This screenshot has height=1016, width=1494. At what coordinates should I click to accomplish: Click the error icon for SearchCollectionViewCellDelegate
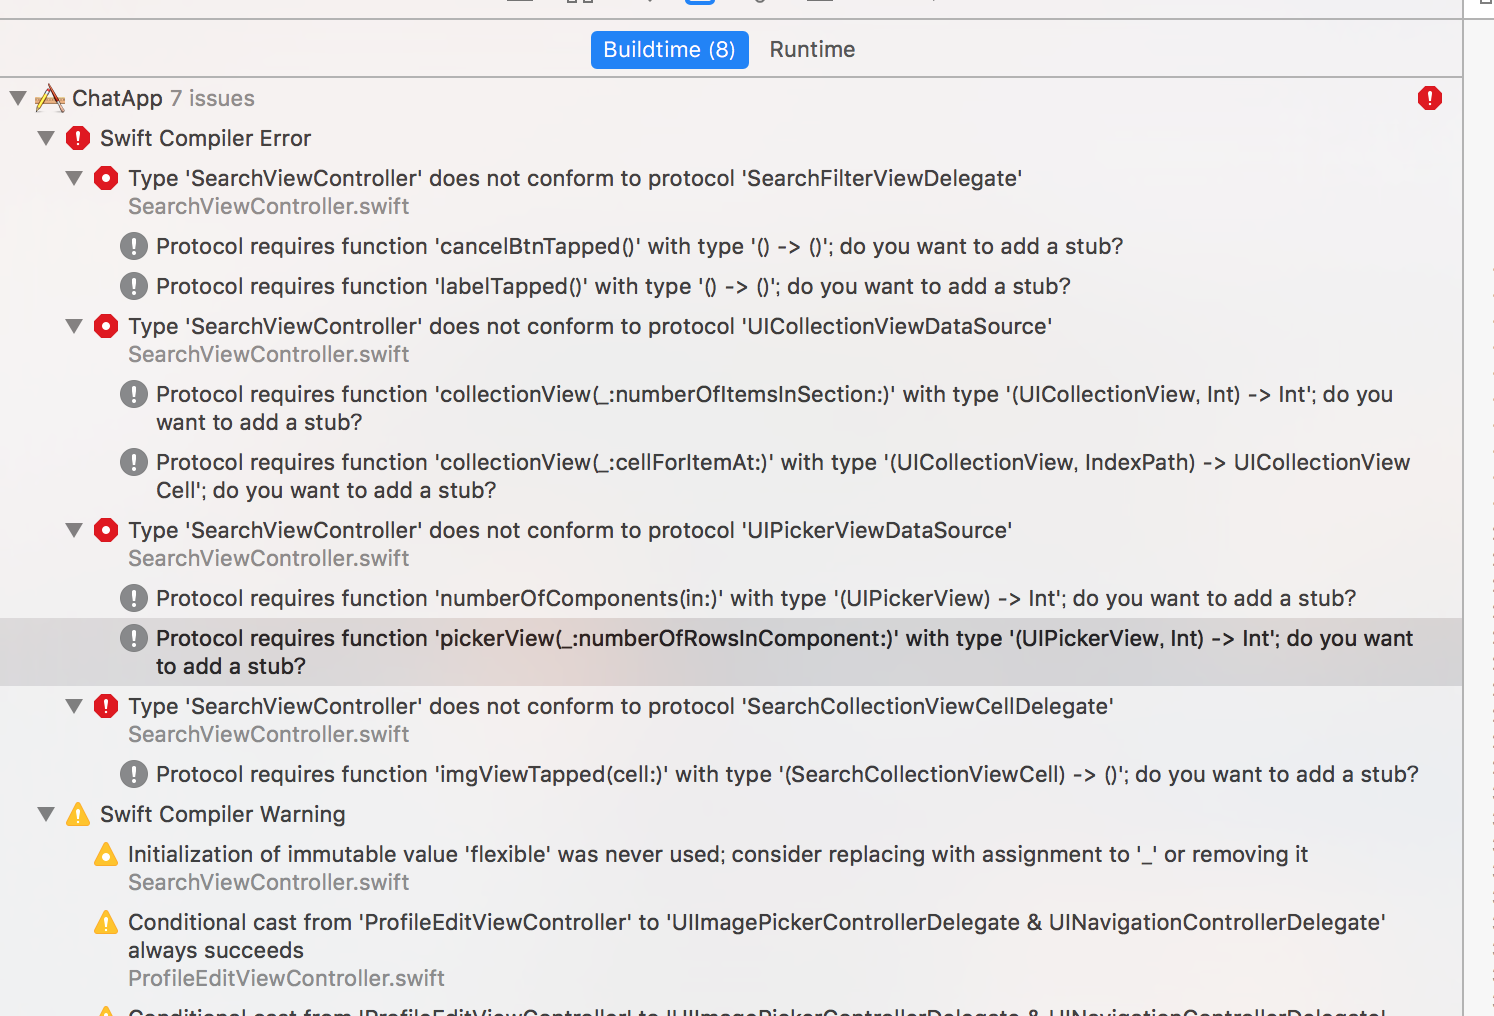click(106, 706)
